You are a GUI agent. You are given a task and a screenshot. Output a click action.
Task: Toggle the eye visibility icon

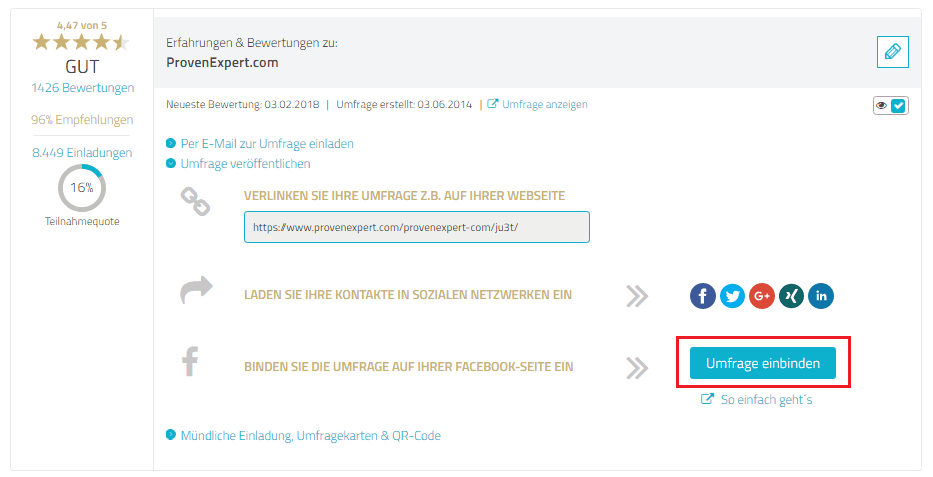tap(882, 106)
